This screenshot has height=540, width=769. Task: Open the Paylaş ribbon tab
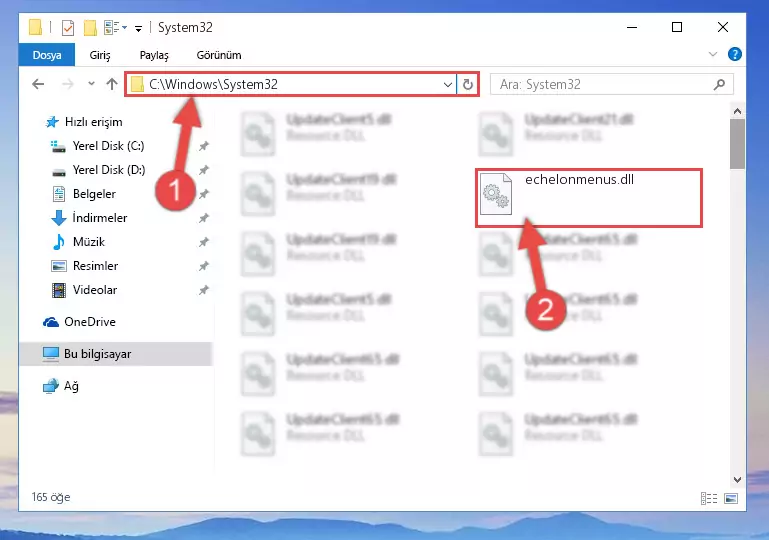pyautogui.click(x=154, y=55)
